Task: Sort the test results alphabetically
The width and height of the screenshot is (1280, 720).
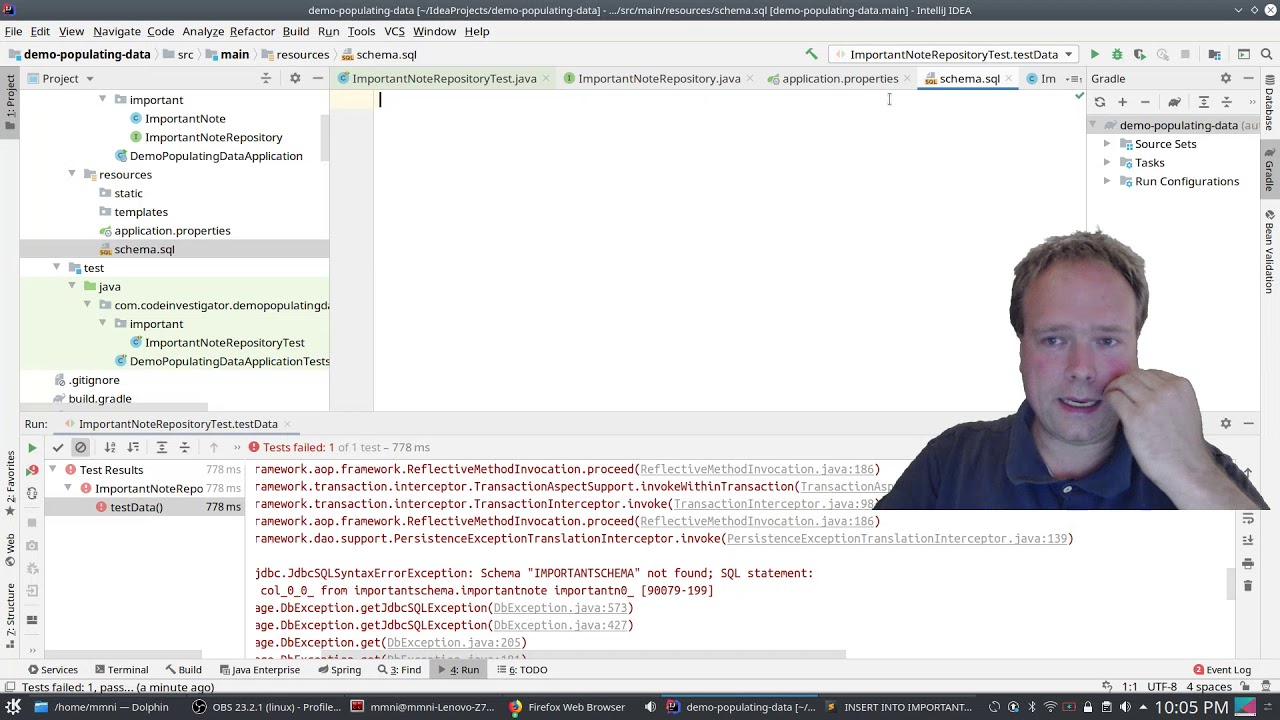Action: [110, 448]
